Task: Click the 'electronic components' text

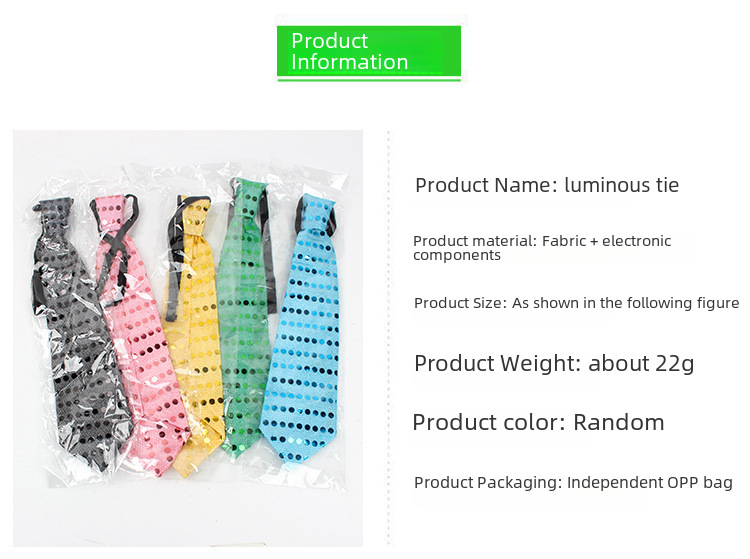Action: point(542,248)
